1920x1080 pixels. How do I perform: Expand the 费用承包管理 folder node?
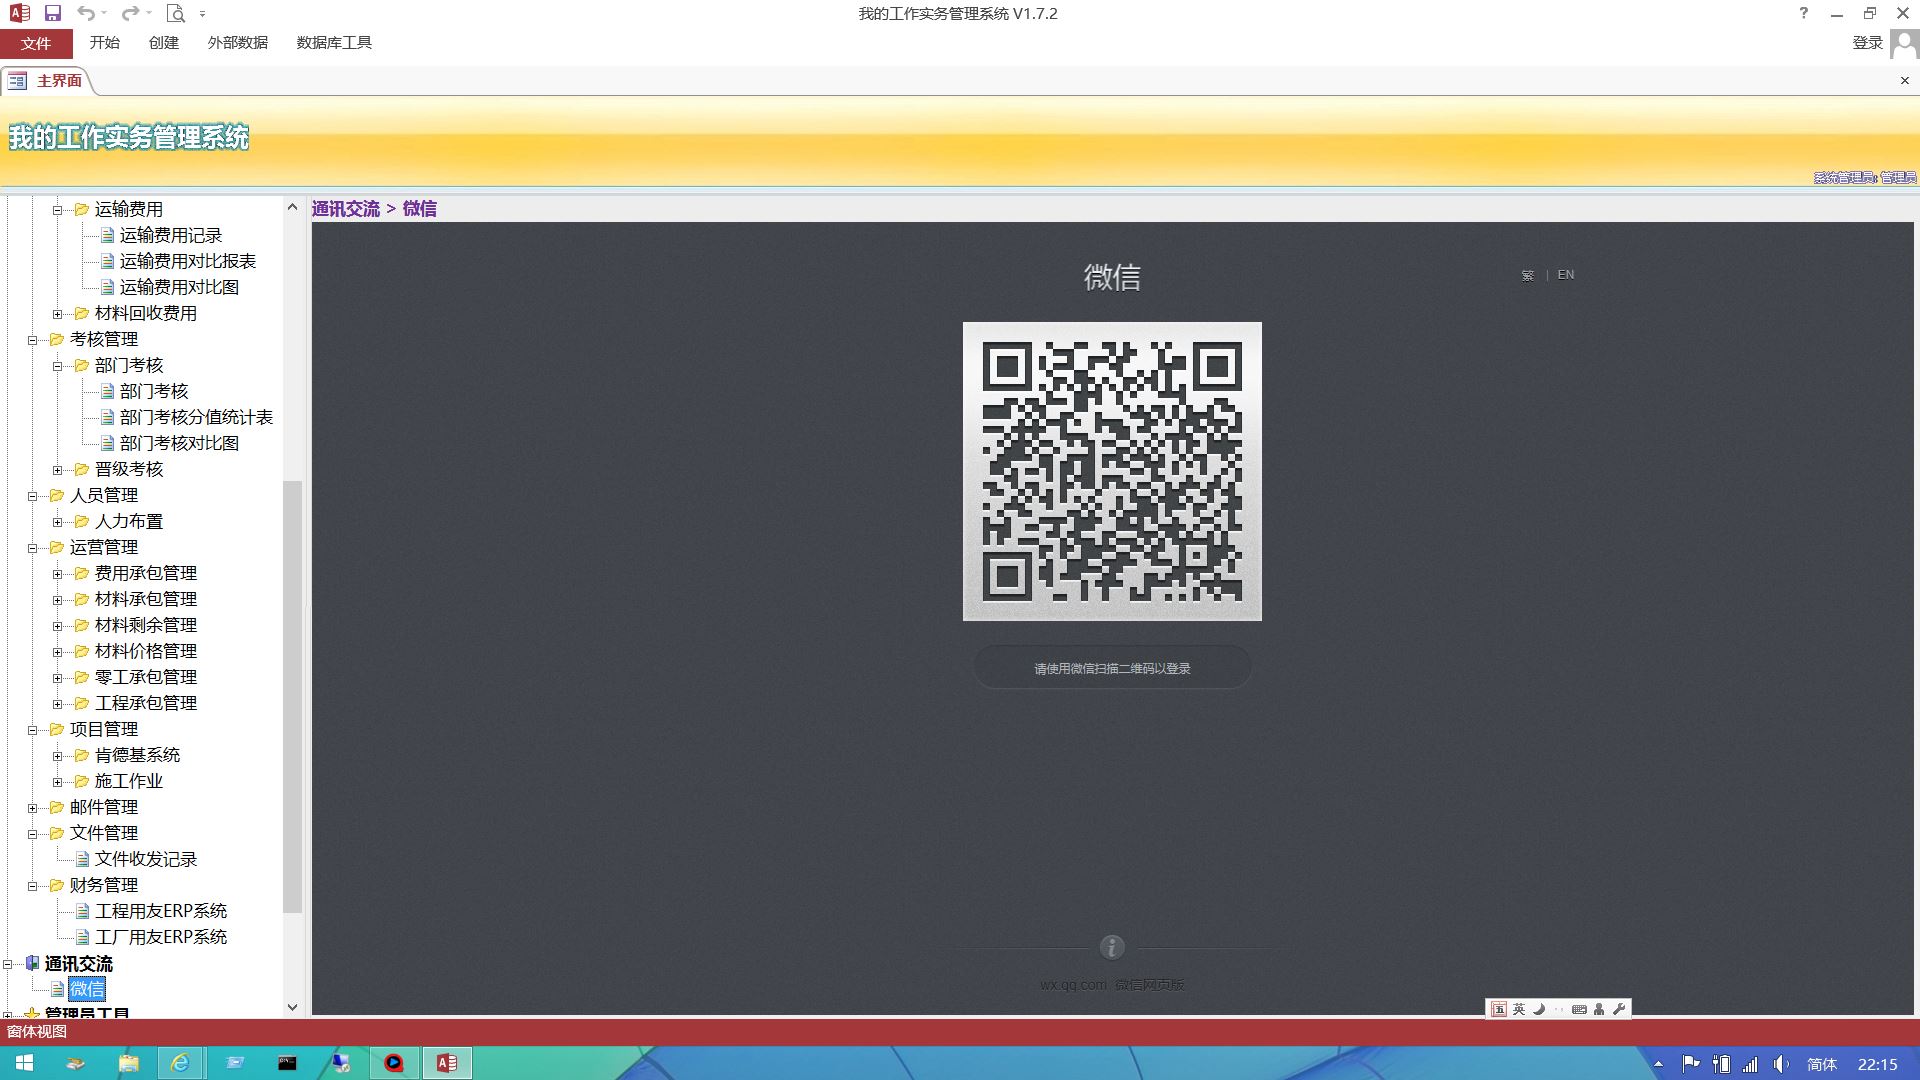[x=58, y=574]
